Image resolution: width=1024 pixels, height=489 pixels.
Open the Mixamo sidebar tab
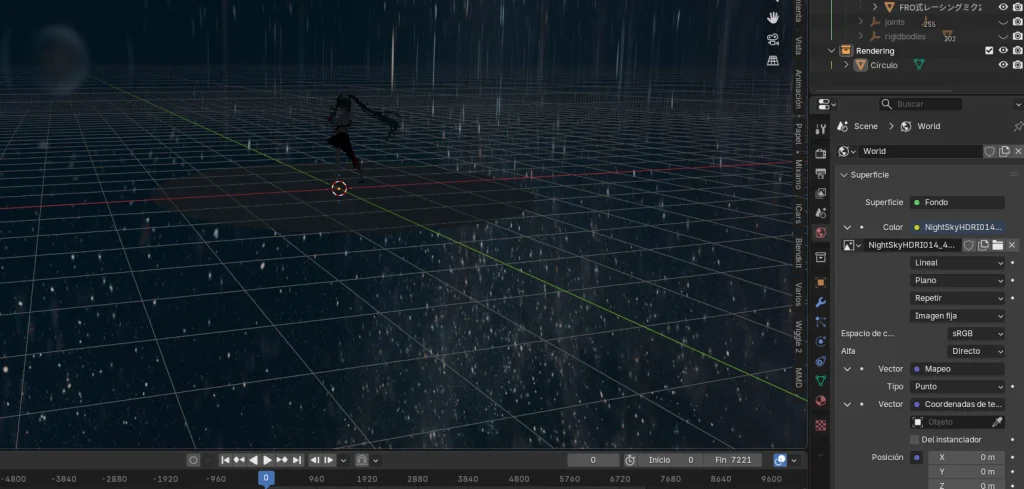coord(798,174)
